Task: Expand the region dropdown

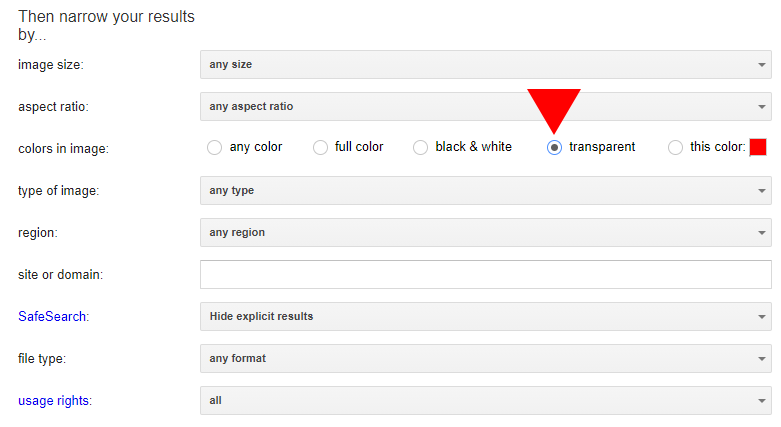Action: point(486,232)
